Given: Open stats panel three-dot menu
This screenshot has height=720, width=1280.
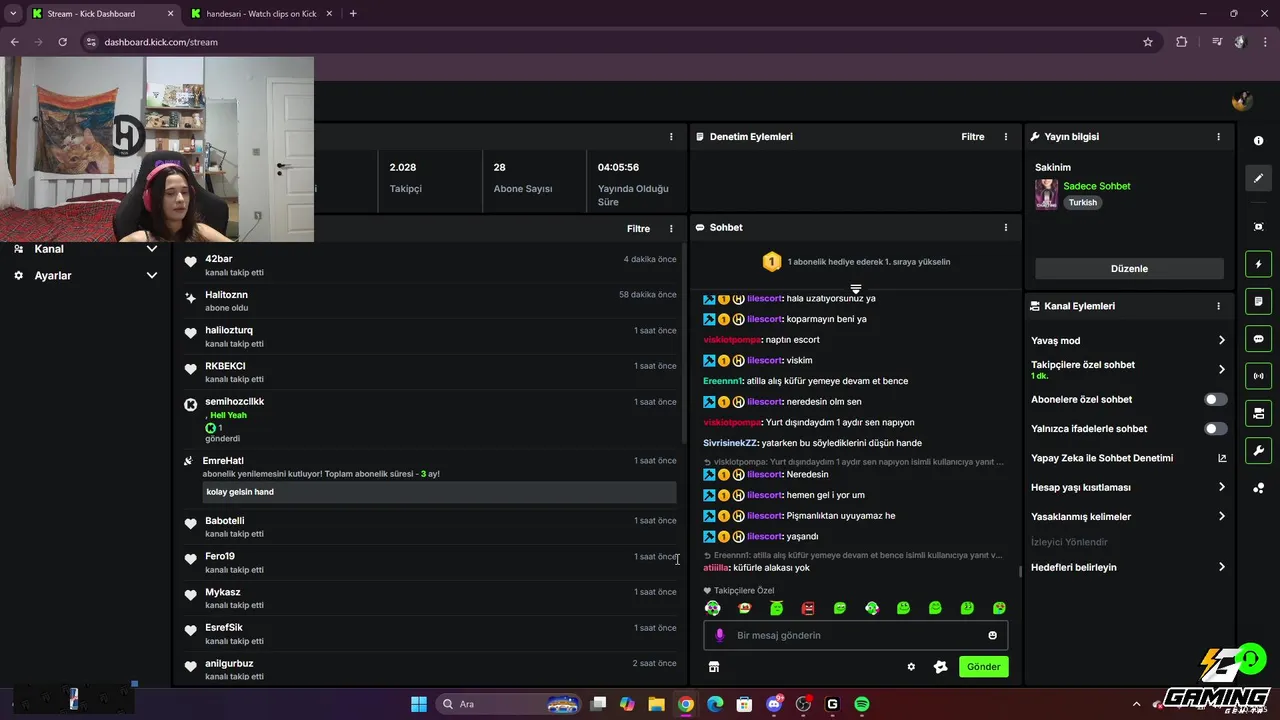Looking at the screenshot, I should click(671, 137).
